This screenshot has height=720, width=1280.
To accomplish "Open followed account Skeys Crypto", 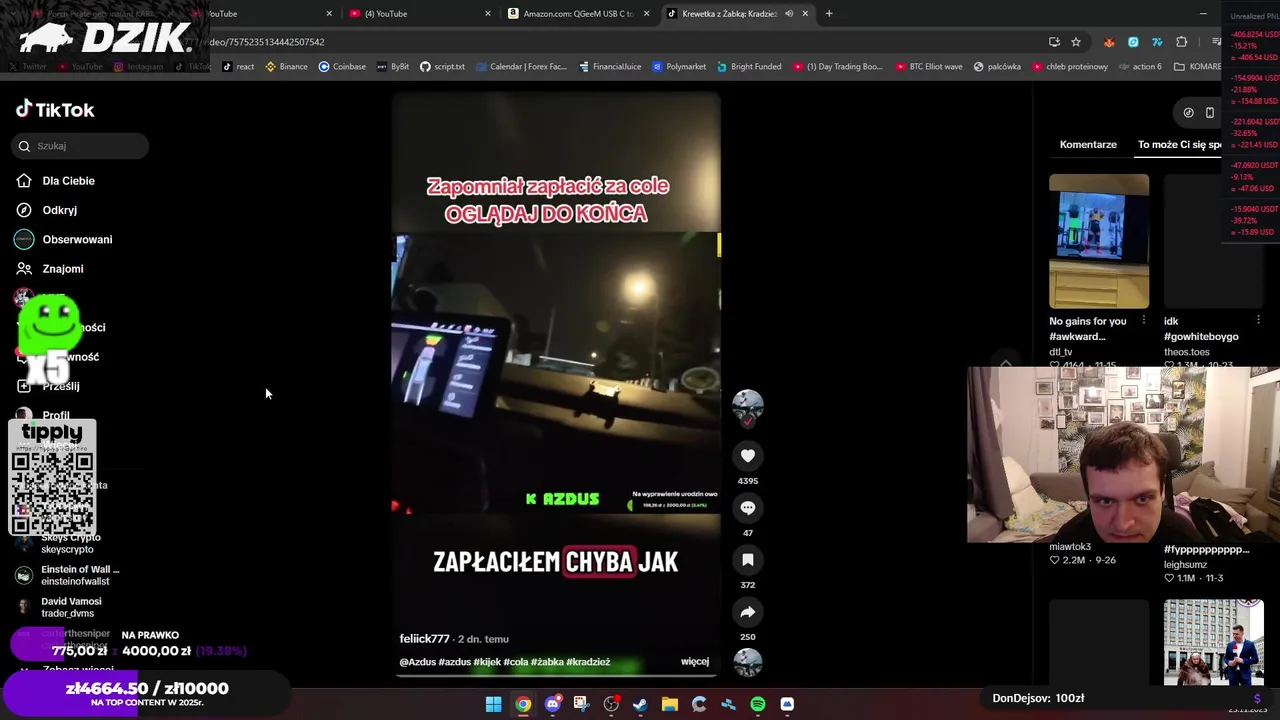I will click(x=60, y=543).
